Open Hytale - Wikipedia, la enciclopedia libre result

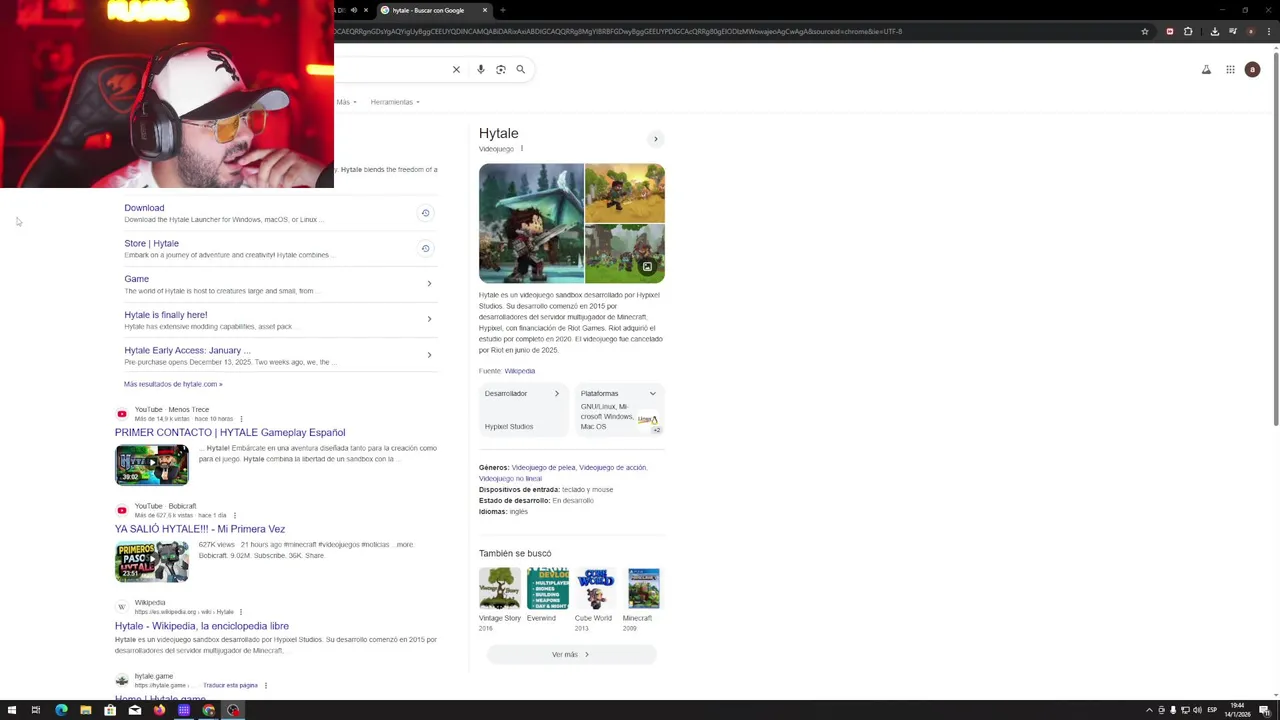[x=202, y=626]
